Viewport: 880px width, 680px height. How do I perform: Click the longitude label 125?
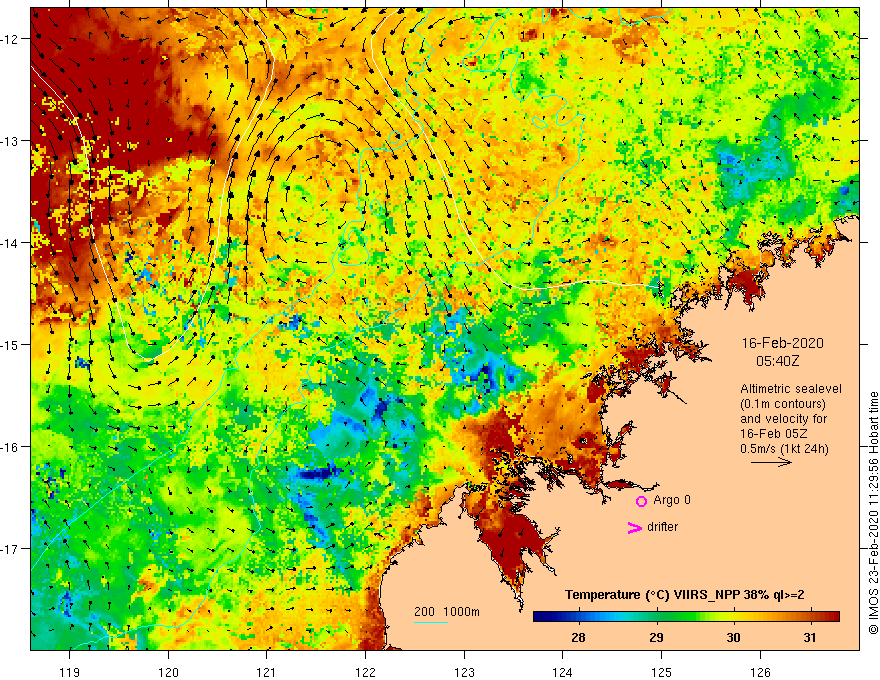[x=662, y=672]
